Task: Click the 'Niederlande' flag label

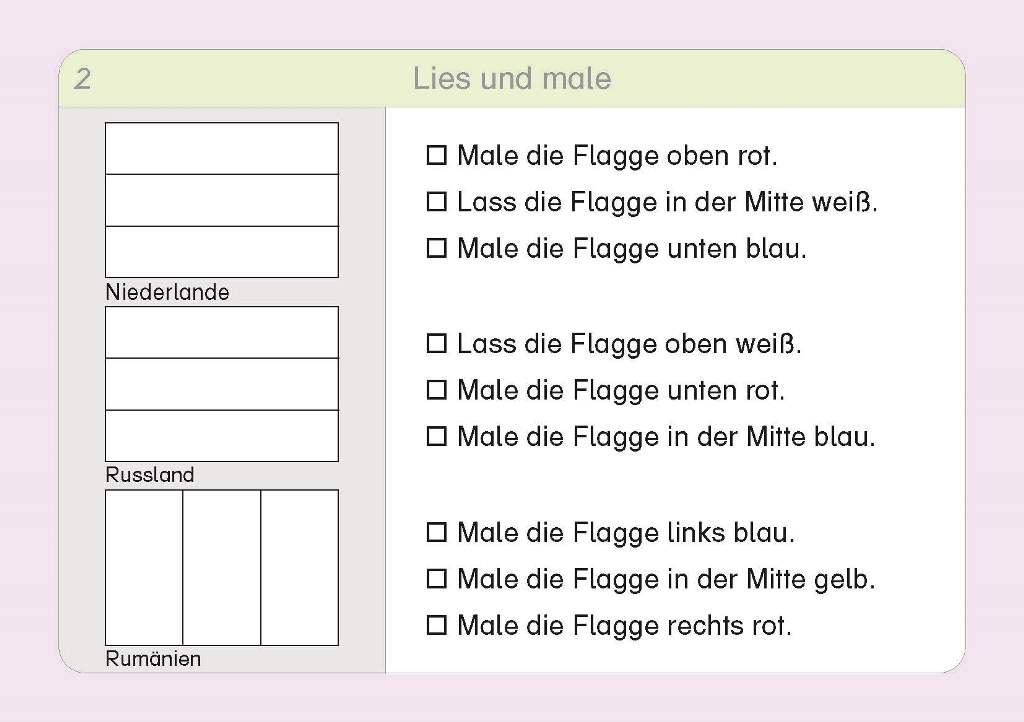Action: coord(167,292)
